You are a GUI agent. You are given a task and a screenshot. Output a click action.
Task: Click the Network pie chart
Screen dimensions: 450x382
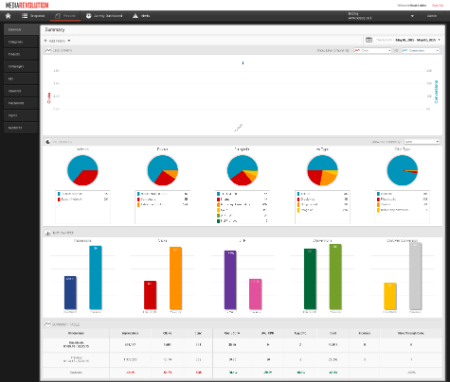point(83,170)
